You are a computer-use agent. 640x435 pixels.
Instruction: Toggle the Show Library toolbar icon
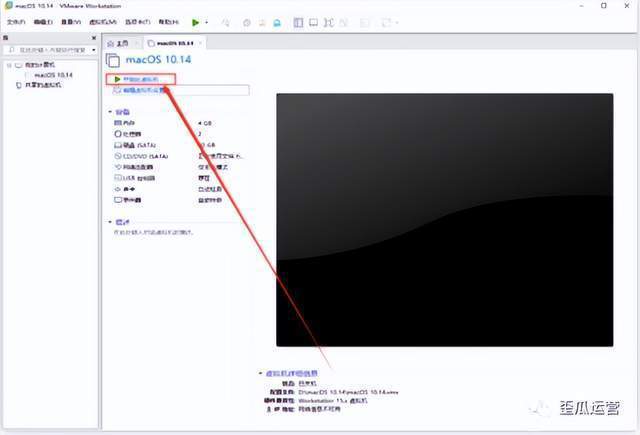tap(298, 22)
